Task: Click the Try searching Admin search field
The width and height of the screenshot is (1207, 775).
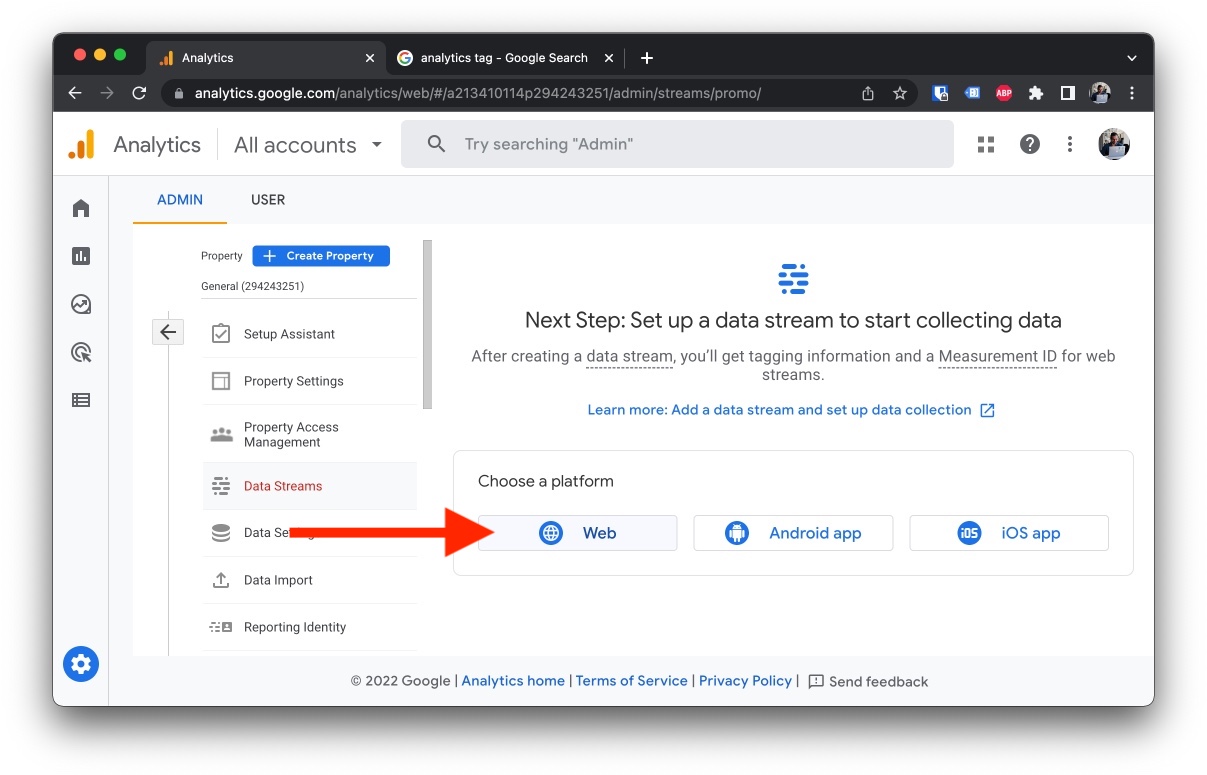Action: click(677, 144)
